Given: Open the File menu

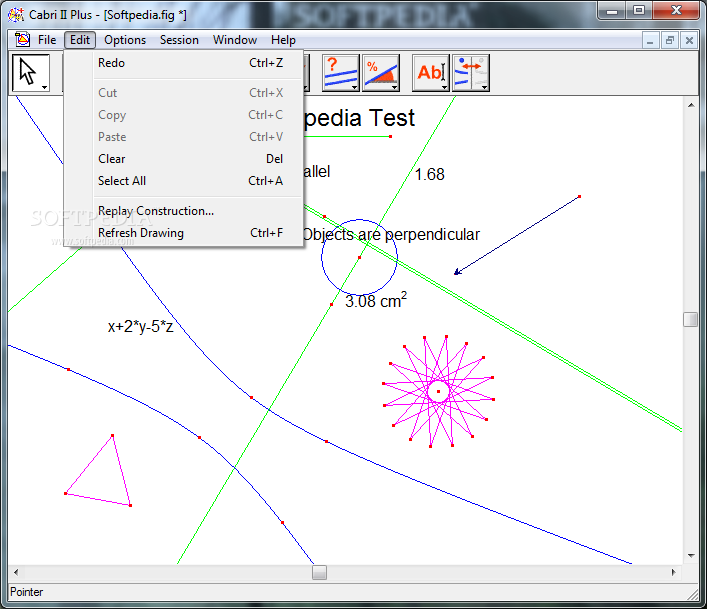Looking at the screenshot, I should [47, 40].
